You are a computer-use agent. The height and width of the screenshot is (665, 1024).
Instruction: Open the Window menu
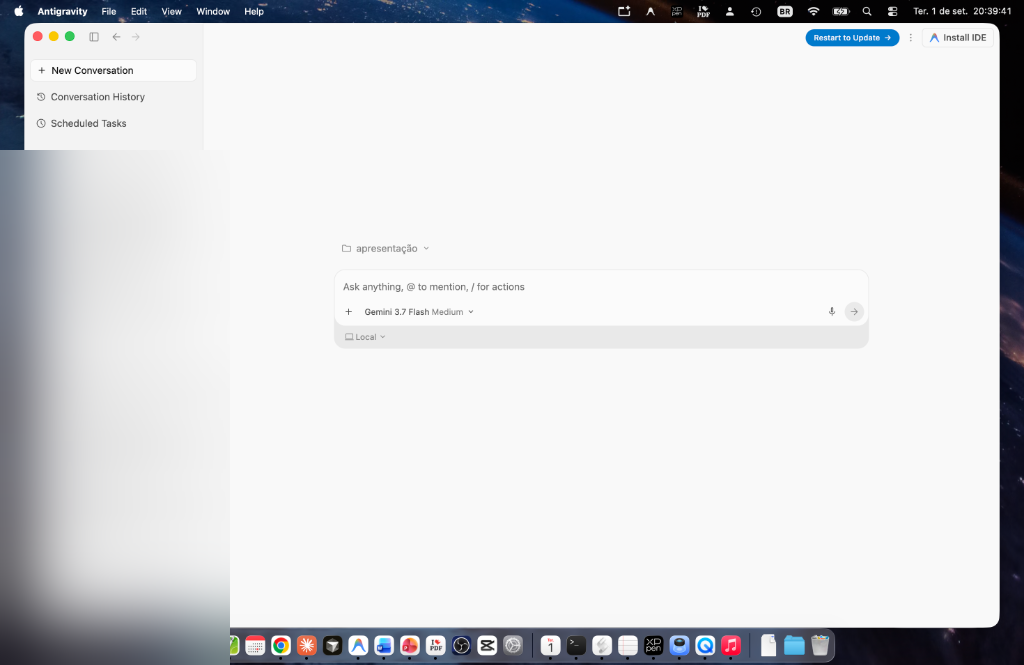[x=213, y=11]
